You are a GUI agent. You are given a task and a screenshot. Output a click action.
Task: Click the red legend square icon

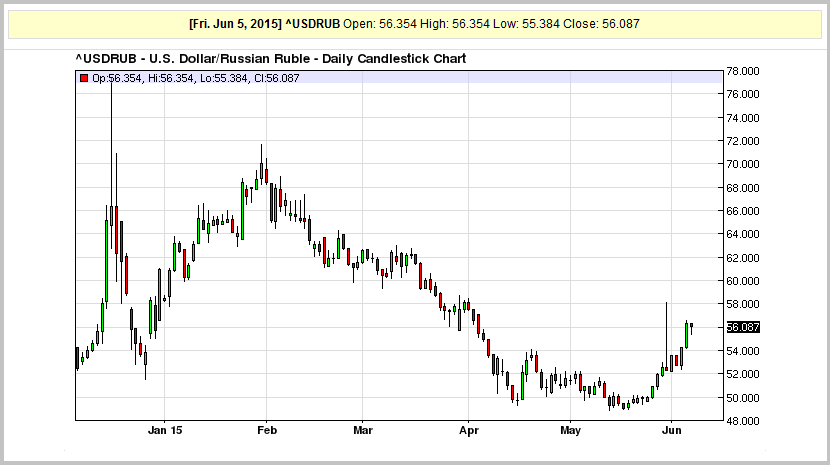(84, 78)
